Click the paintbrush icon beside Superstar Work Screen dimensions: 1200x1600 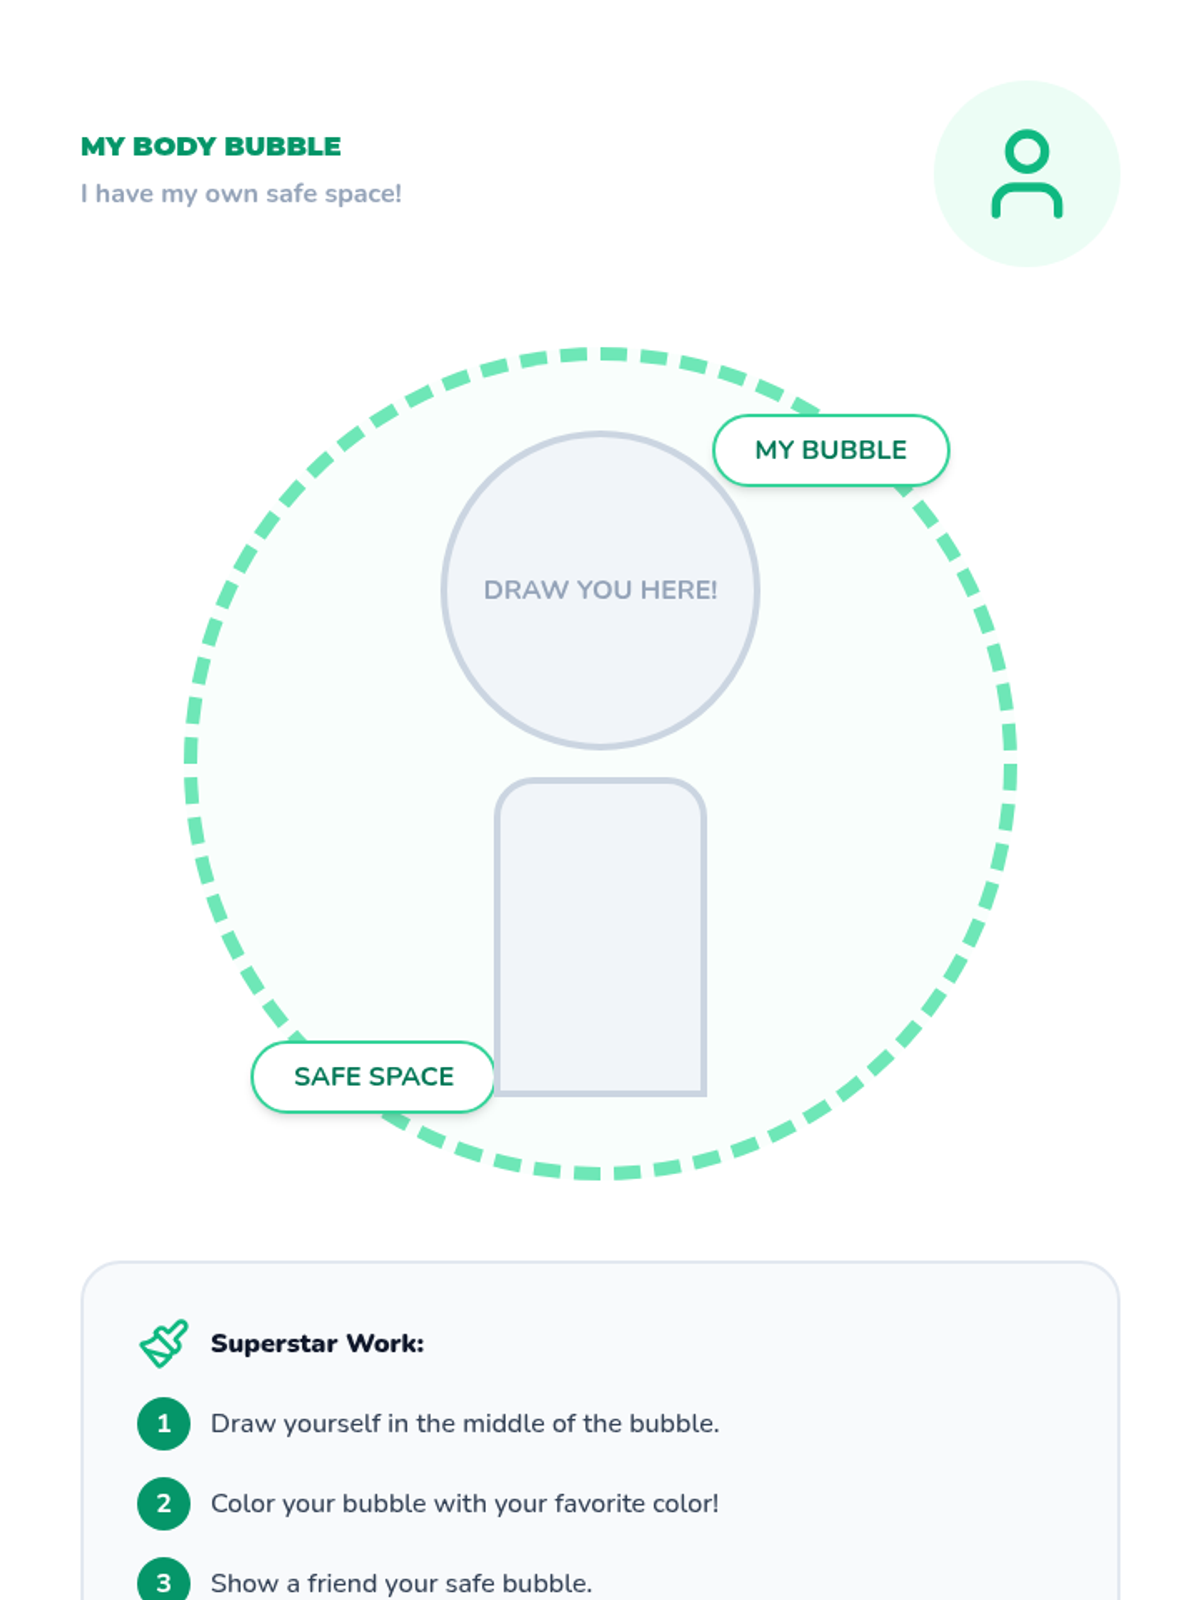164,1343
